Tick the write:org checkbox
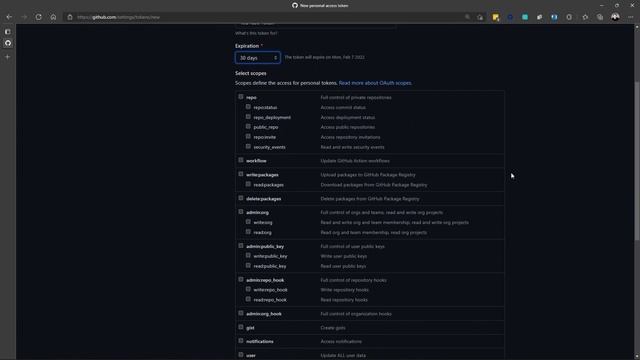The image size is (640, 360). (248, 222)
